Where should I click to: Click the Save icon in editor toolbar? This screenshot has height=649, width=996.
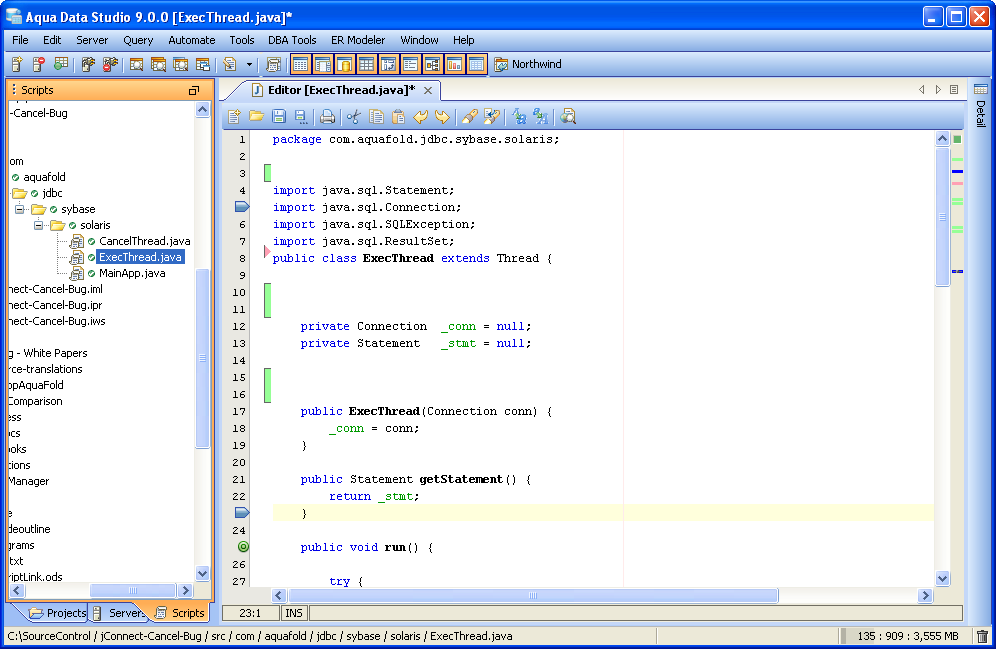279,117
